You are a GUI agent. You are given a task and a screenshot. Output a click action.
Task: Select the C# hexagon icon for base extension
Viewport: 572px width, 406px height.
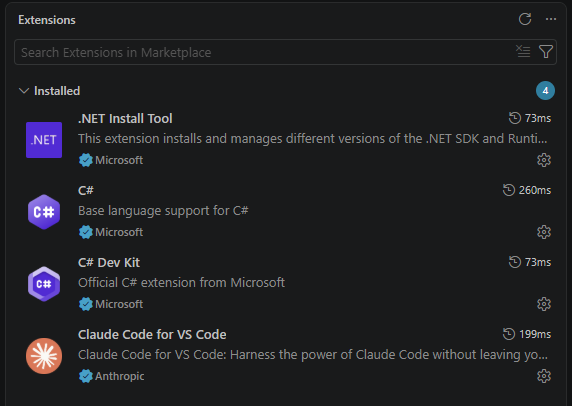[x=44, y=212]
